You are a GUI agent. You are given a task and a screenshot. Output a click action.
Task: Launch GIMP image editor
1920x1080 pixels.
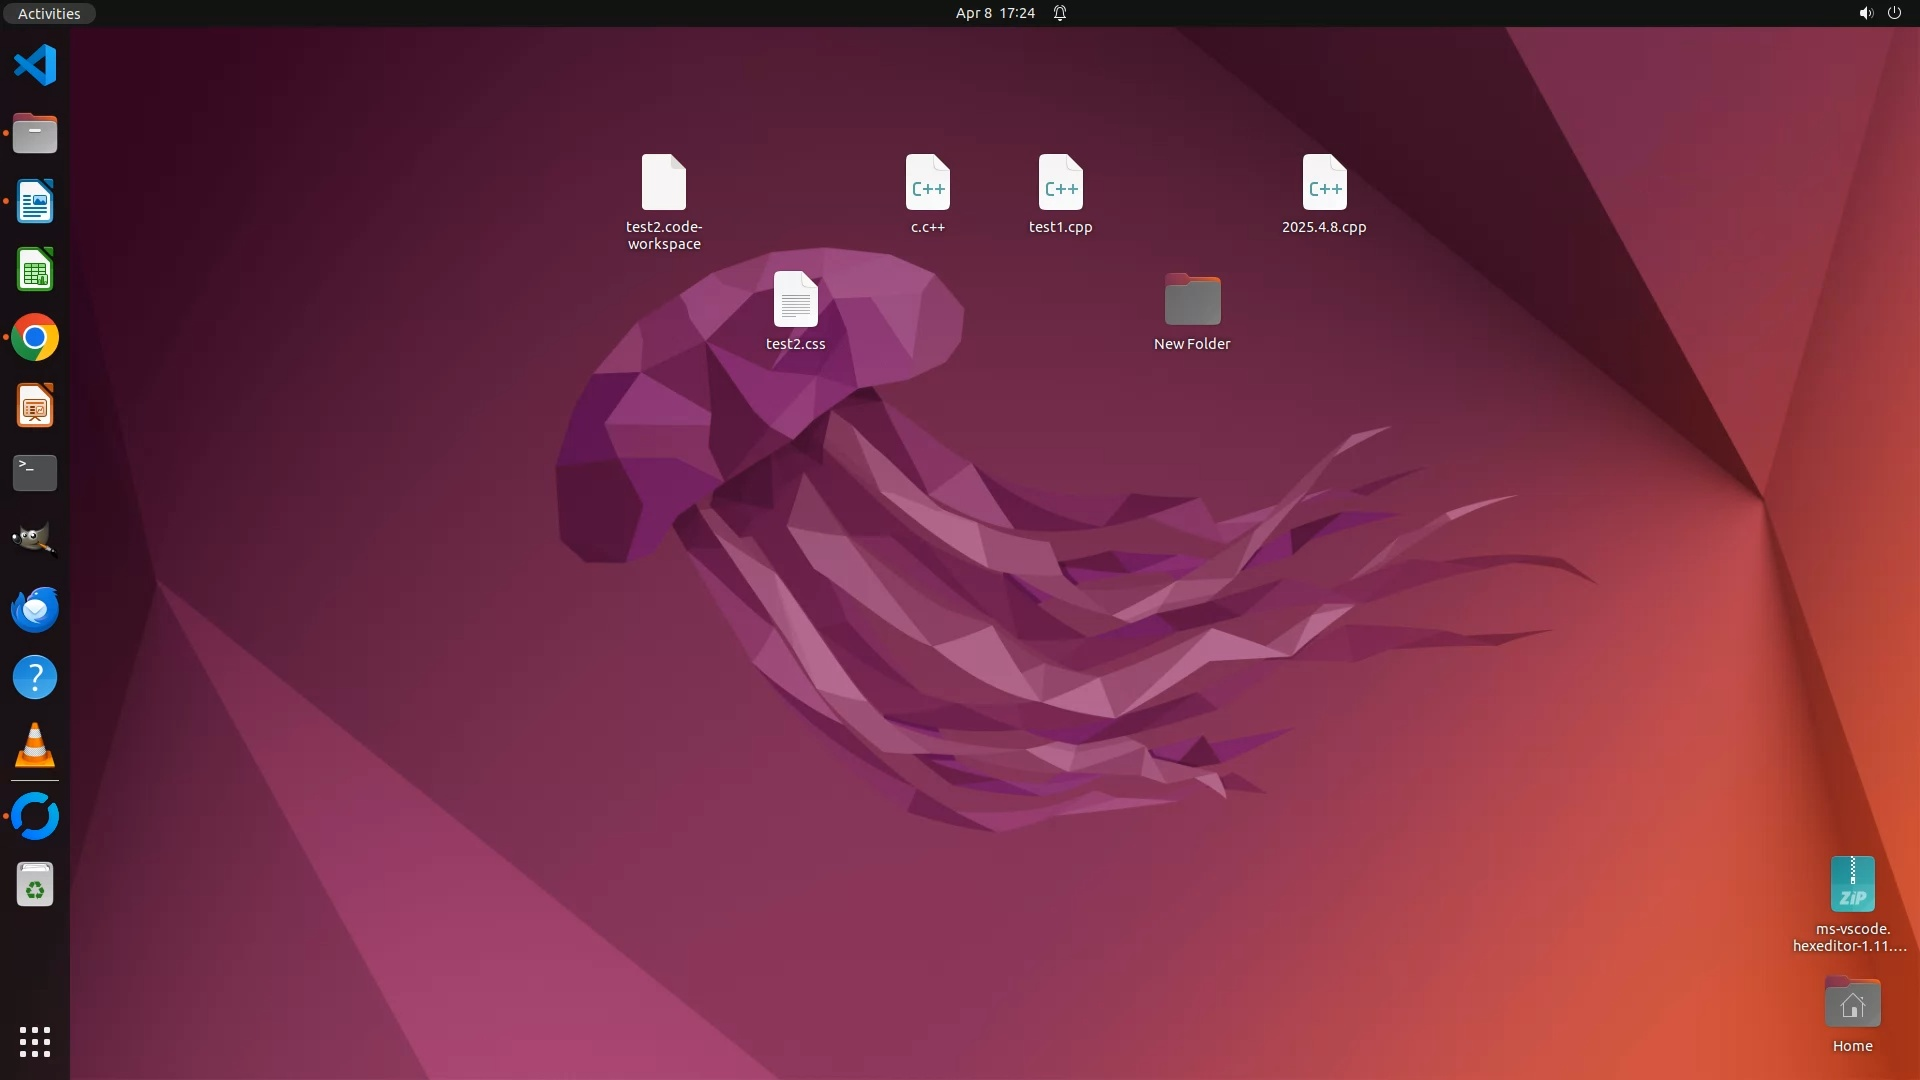point(35,540)
